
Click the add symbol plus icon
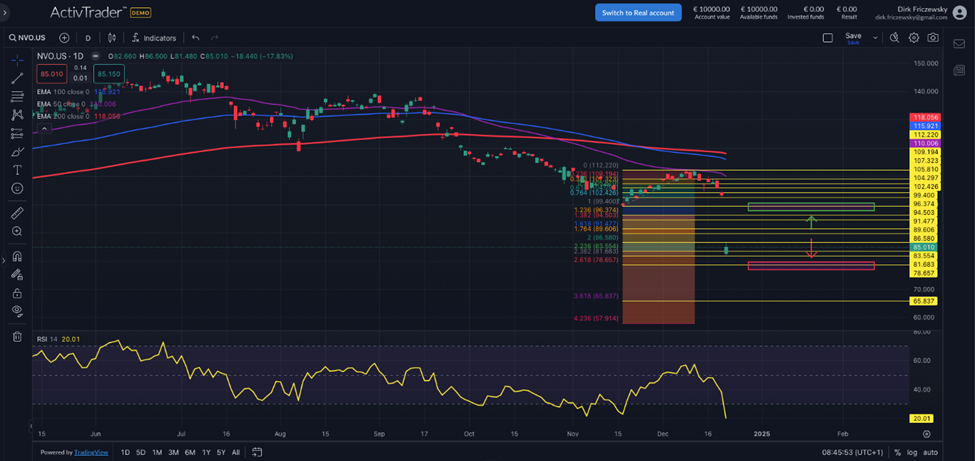65,38
